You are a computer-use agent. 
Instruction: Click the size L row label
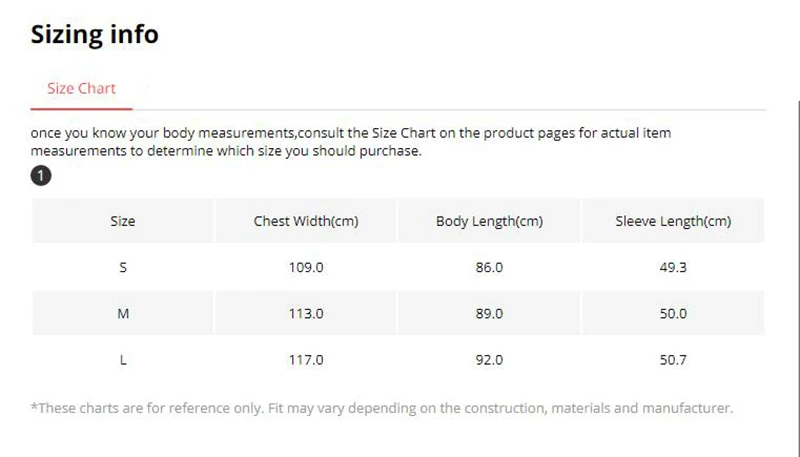click(123, 360)
